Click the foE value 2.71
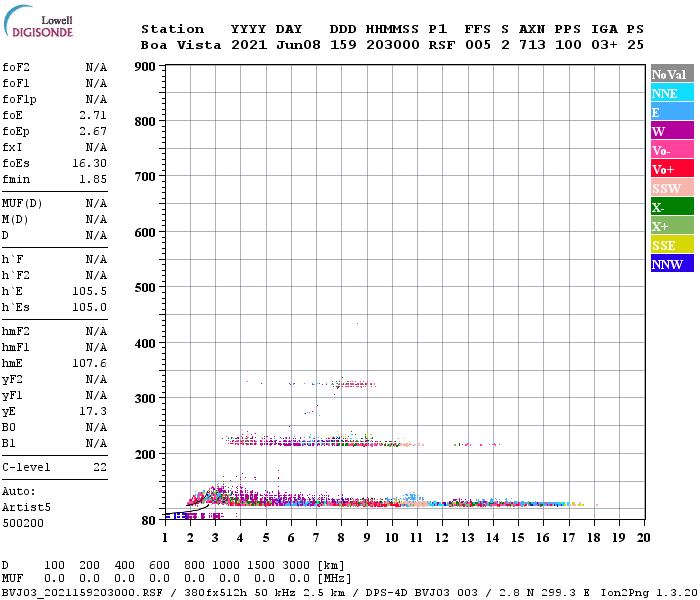Screen dimensions: 700x600 coord(93,115)
